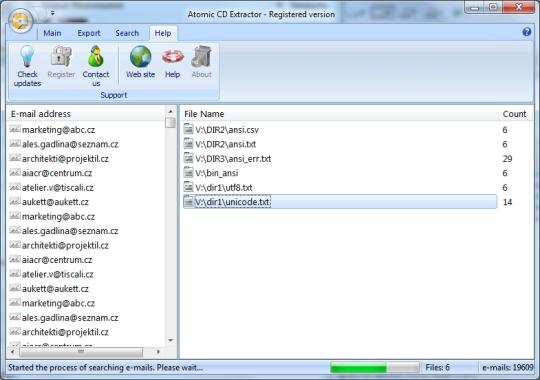Select the Help ribbon tab

click(163, 33)
